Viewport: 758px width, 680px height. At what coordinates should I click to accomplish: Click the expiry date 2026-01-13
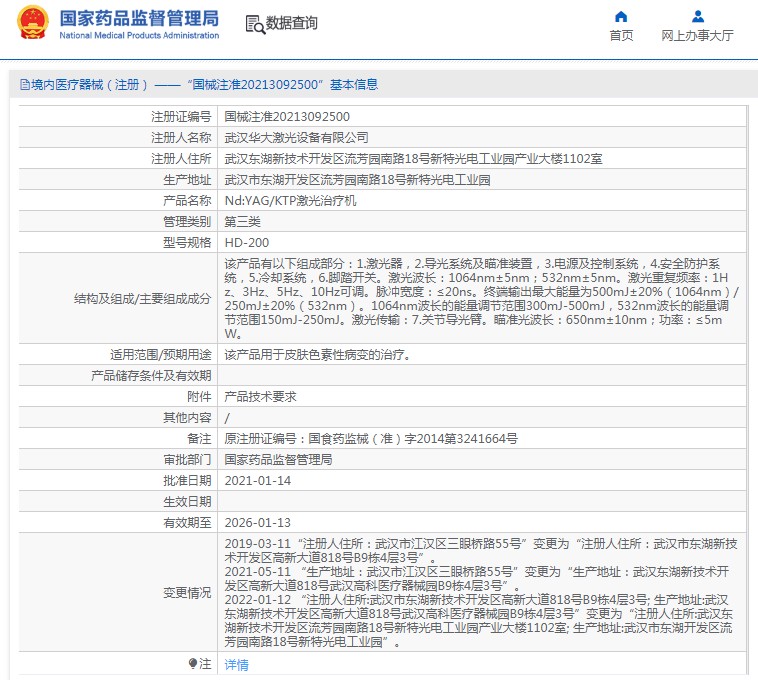[257, 522]
